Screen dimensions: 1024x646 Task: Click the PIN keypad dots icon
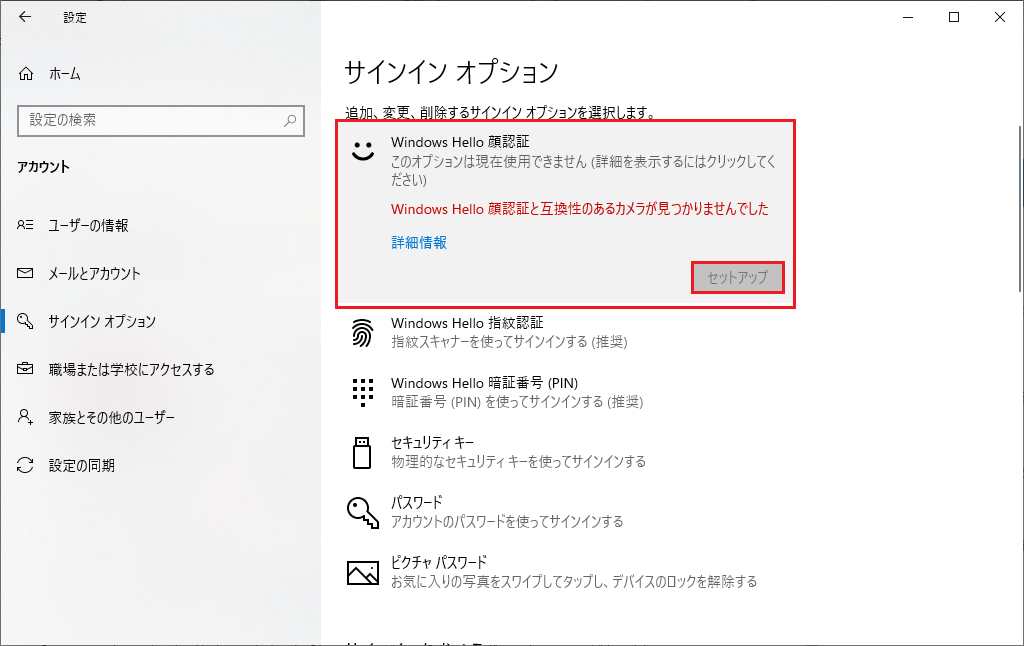pyautogui.click(x=362, y=392)
